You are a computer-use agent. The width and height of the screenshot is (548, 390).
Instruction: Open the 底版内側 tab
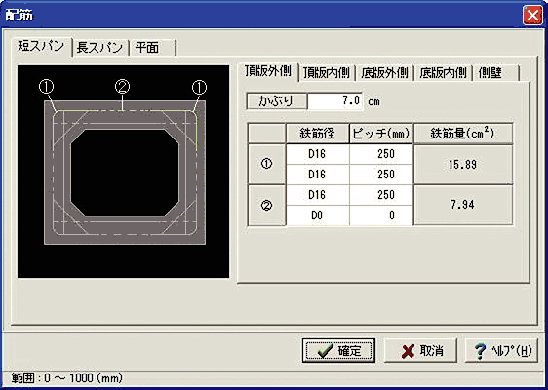tap(443, 73)
